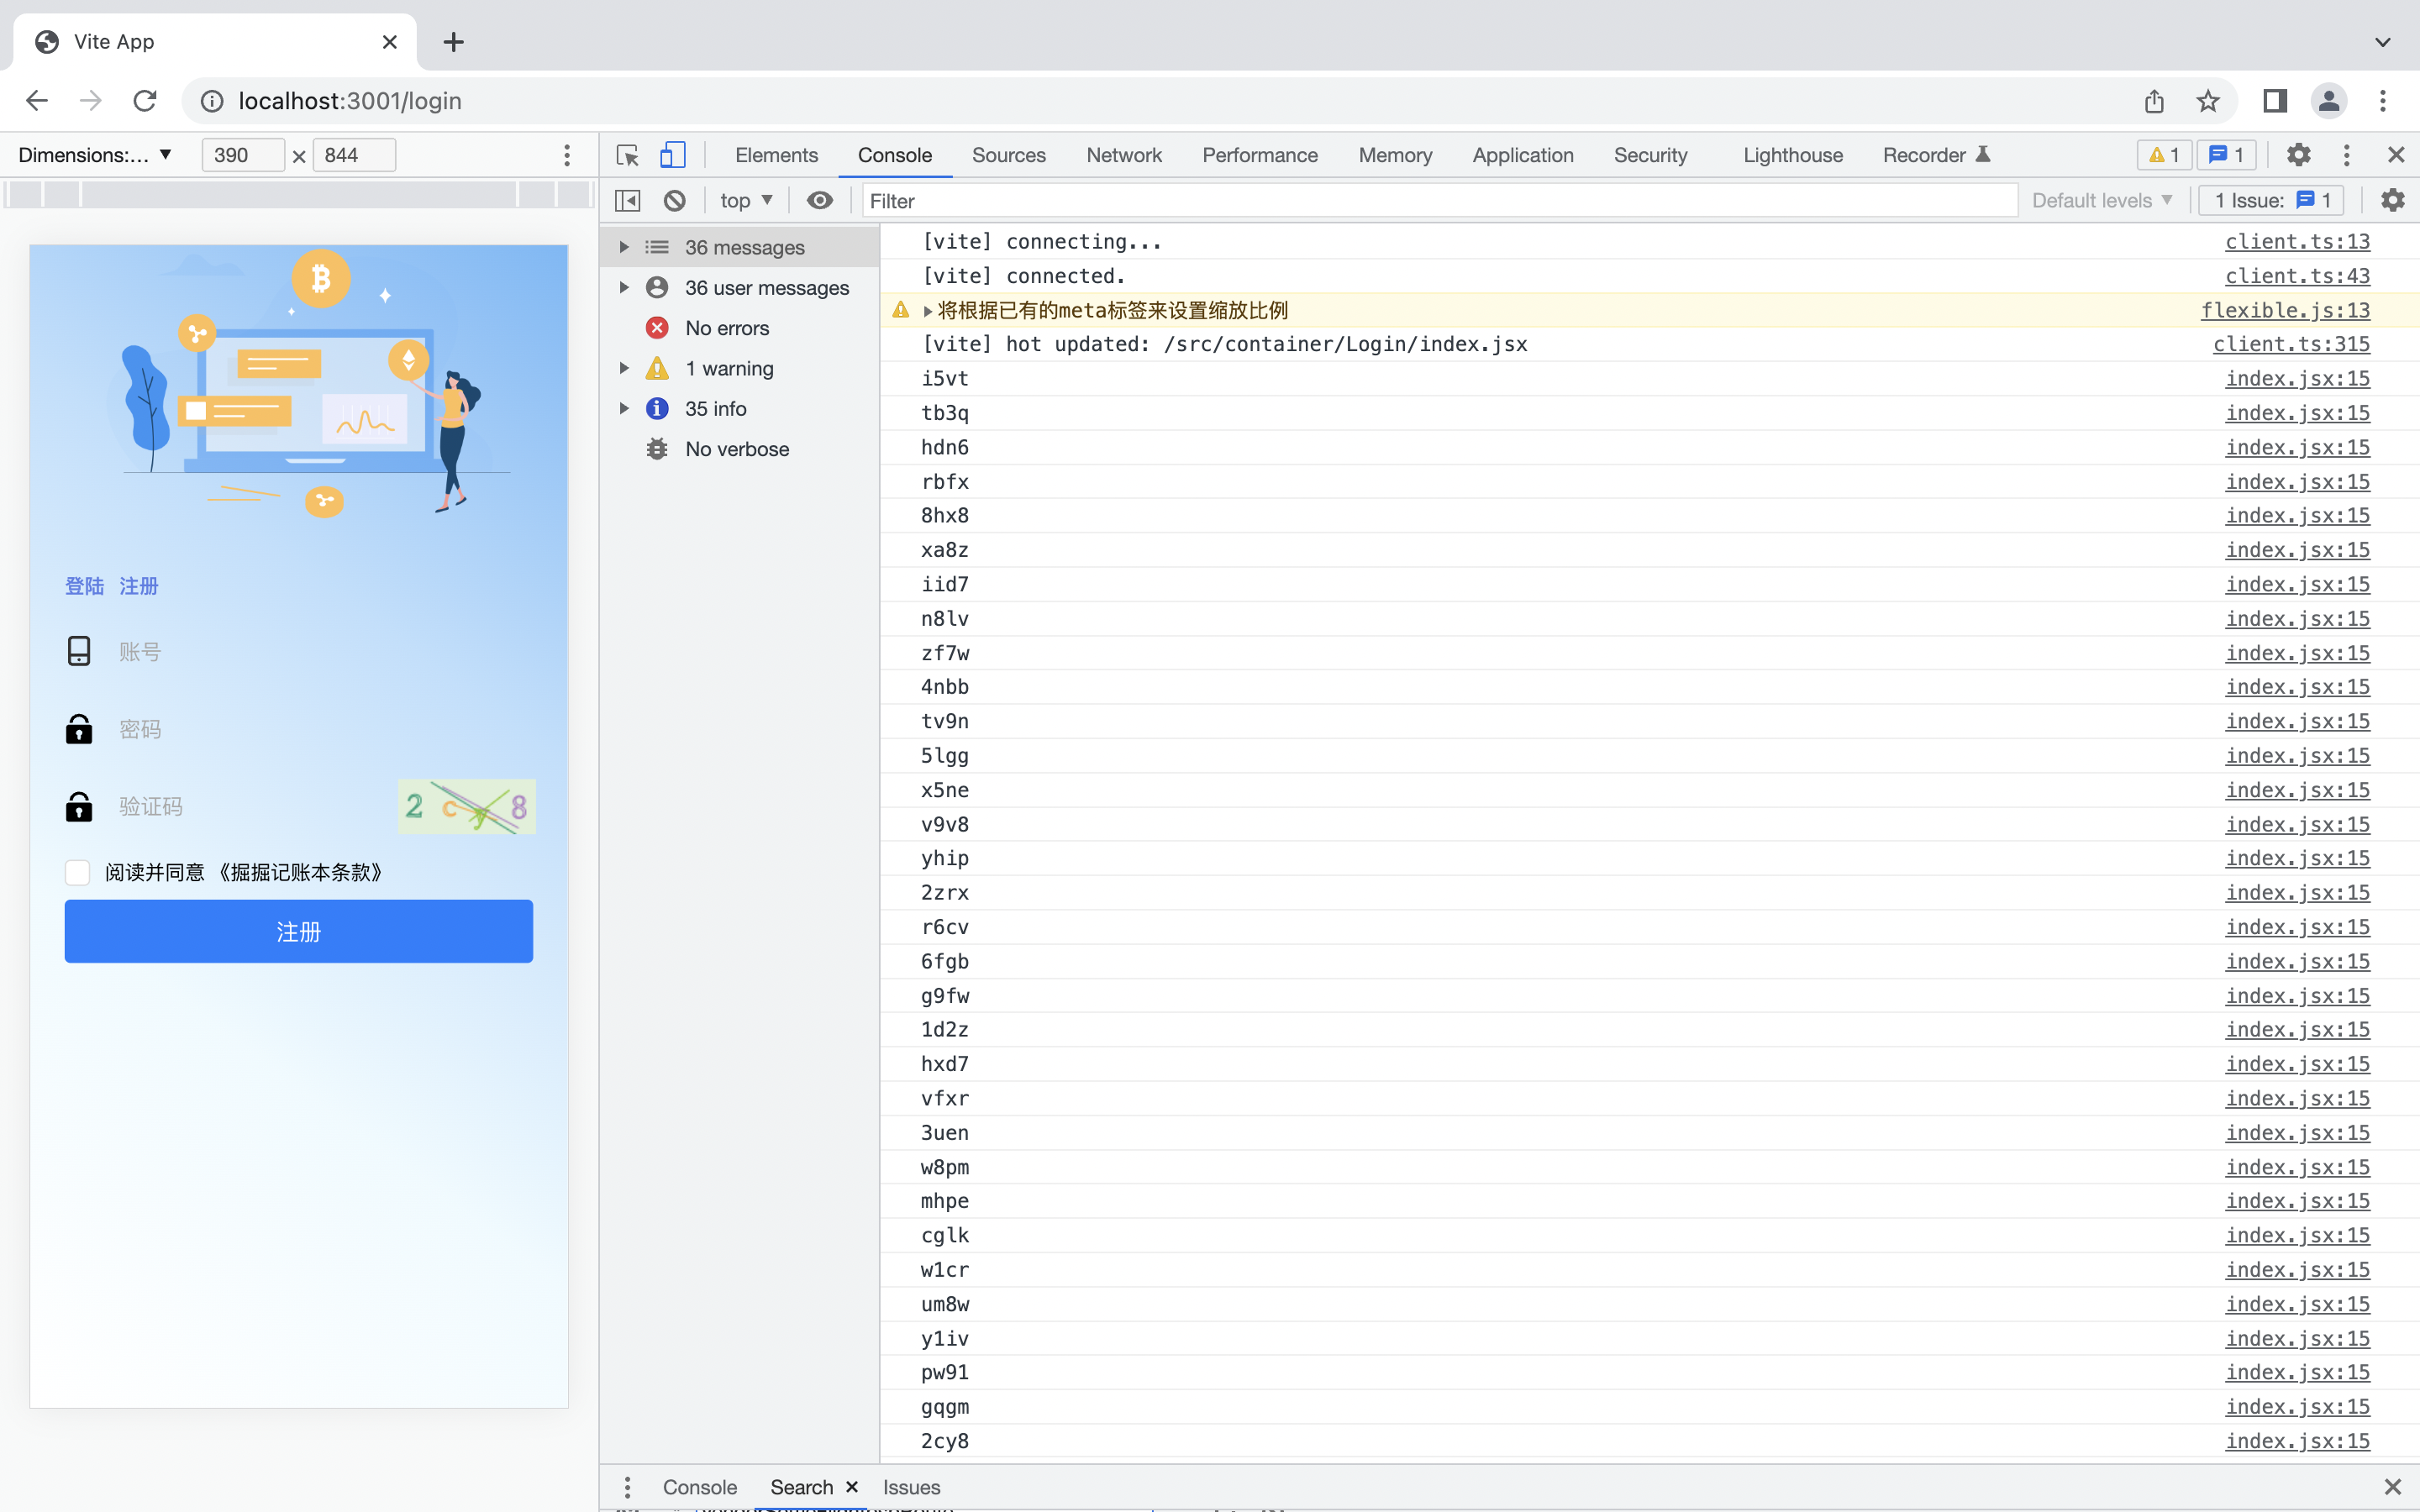Select the No errors sidebar row
This screenshot has height=1512, width=2420.
click(740, 328)
